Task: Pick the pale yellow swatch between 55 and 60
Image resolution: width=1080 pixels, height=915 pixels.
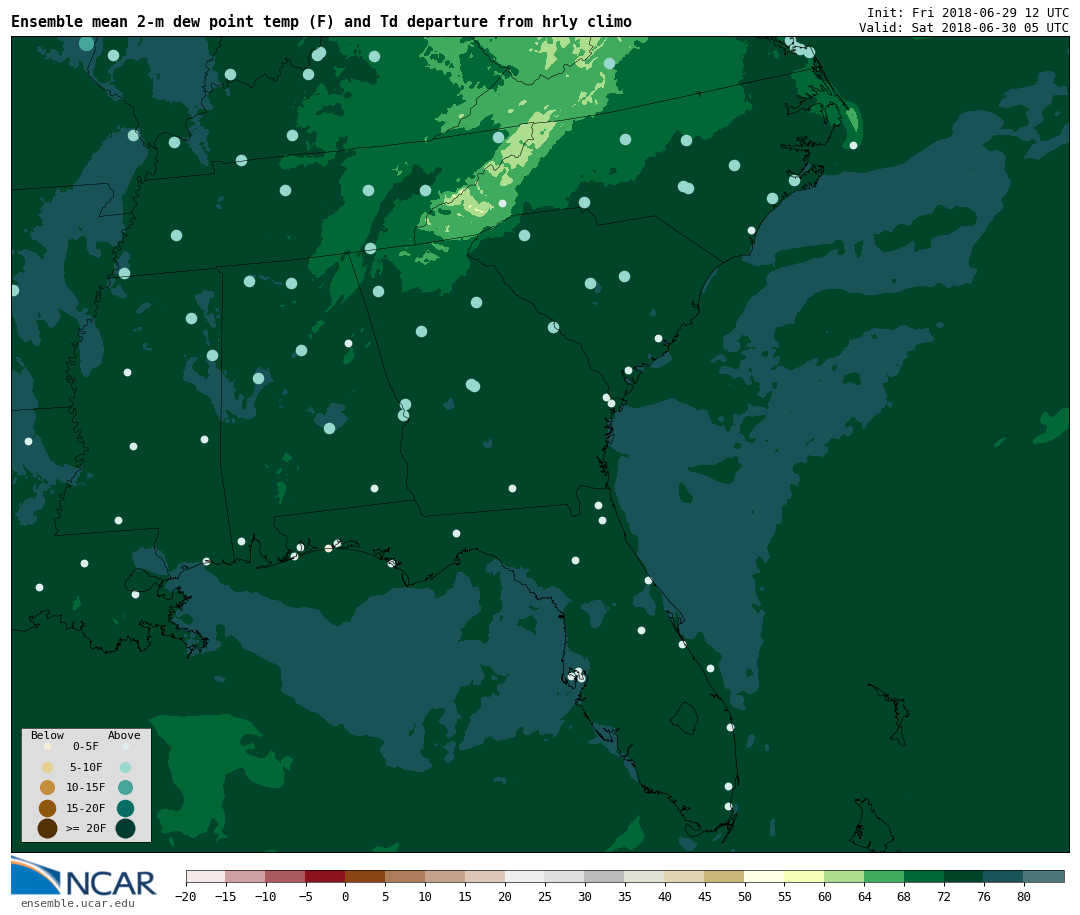Action: 804,877
